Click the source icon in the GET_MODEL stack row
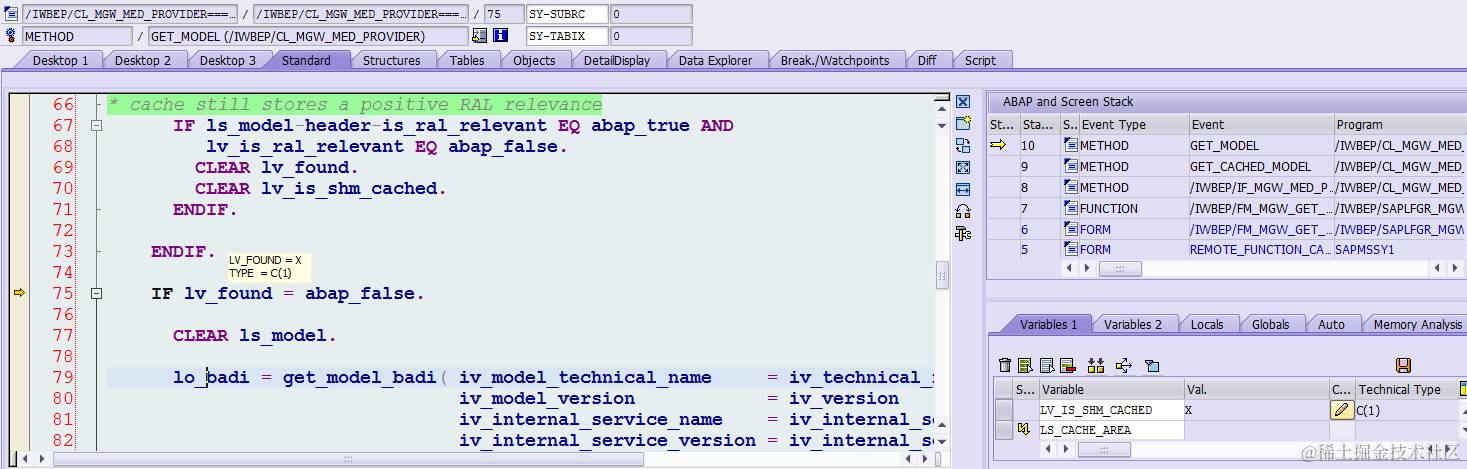1467x469 pixels. (x=1070, y=146)
